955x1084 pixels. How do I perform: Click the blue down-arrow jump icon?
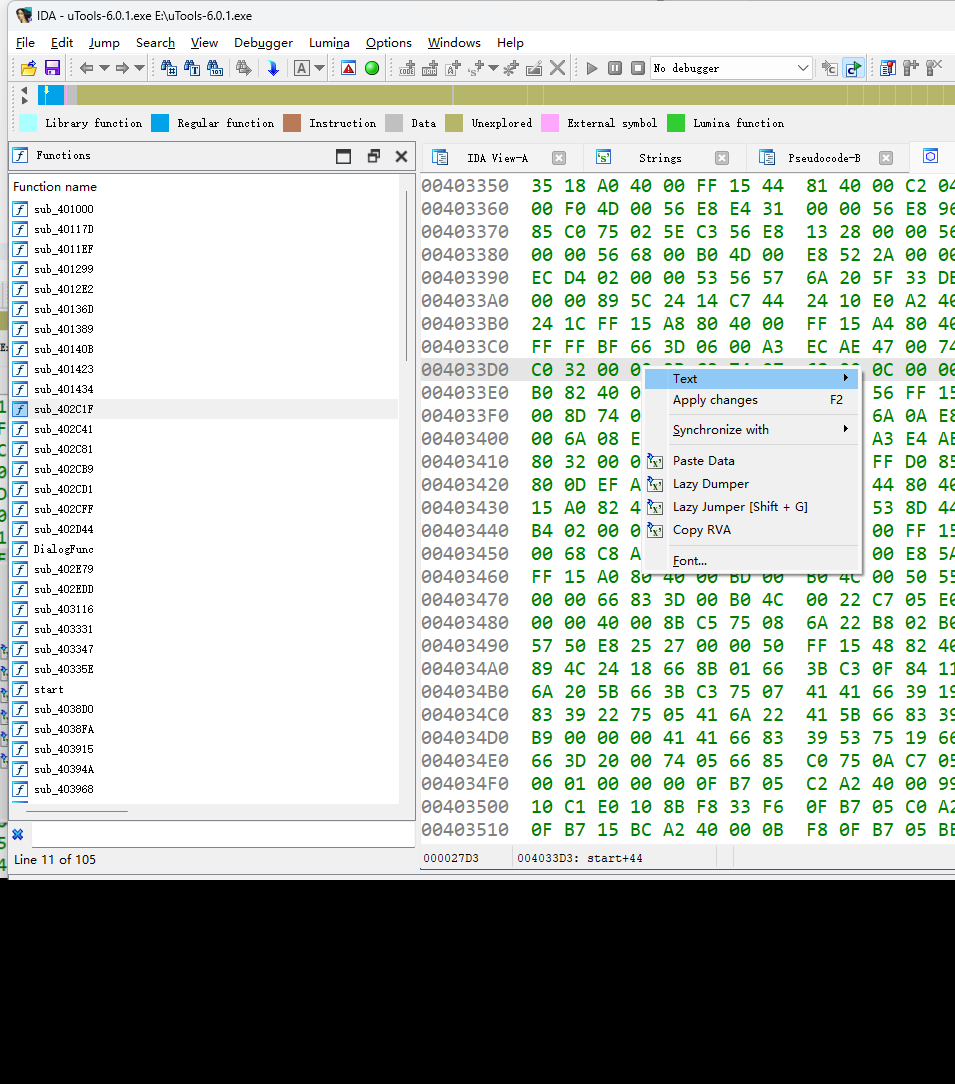(272, 68)
